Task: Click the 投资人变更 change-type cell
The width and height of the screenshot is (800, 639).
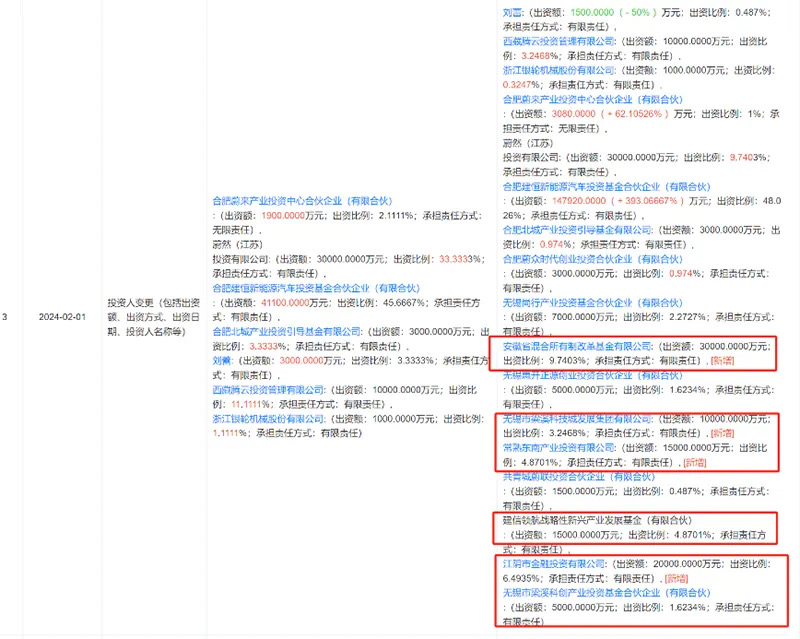Action: tap(153, 317)
